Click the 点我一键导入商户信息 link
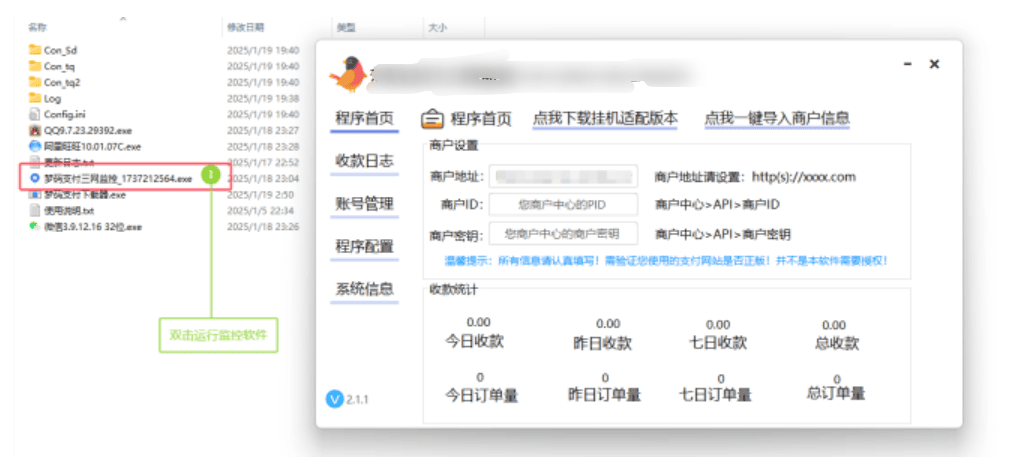 click(777, 118)
